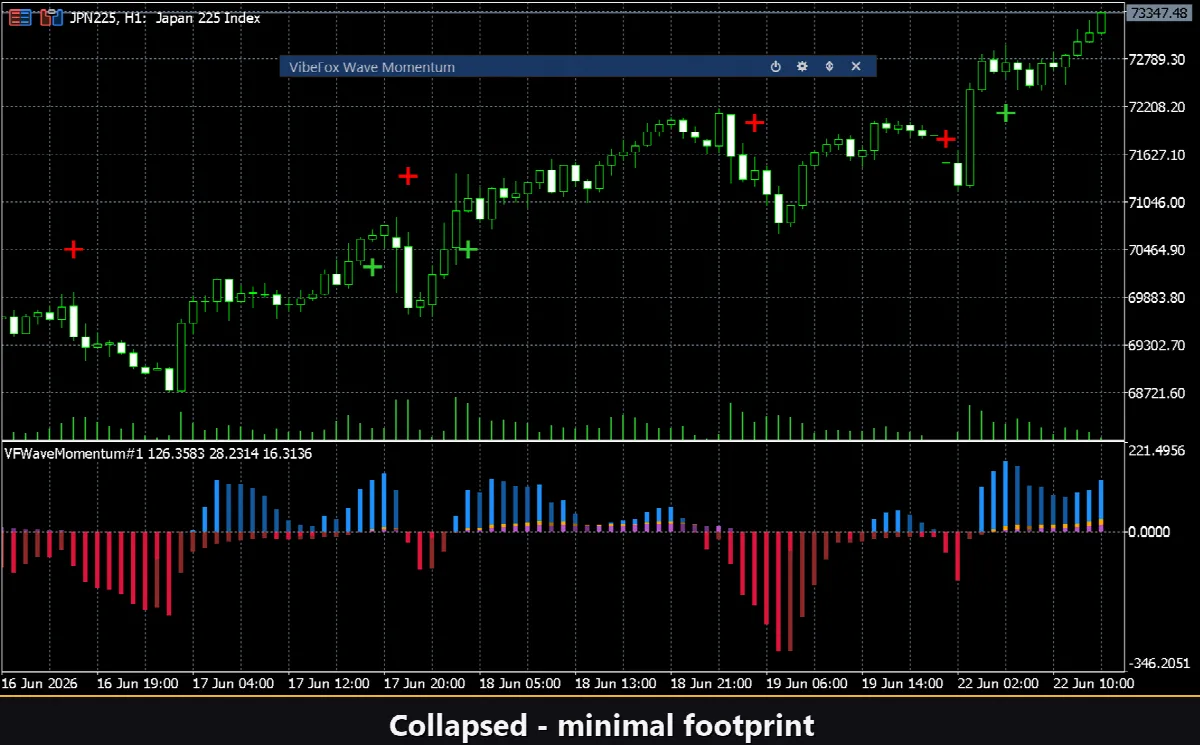Click the VFWaveMomentum#1 indicator label
The height and width of the screenshot is (745, 1200).
coord(159,454)
